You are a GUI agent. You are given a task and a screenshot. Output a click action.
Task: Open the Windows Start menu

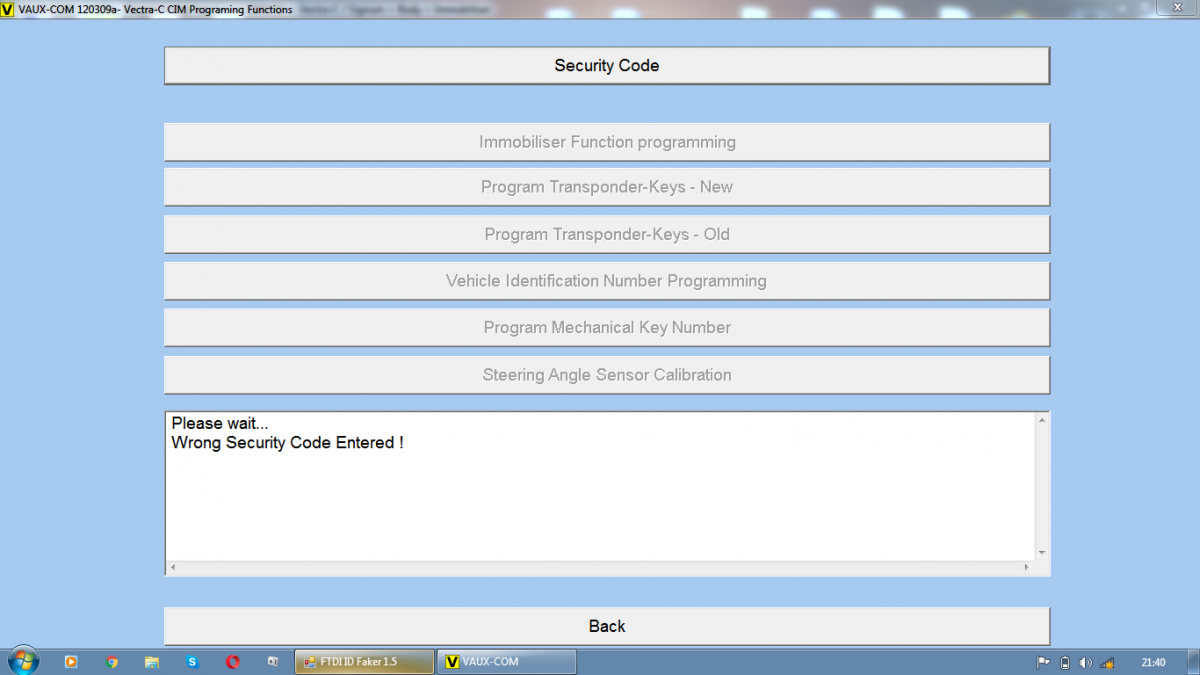[x=22, y=661]
